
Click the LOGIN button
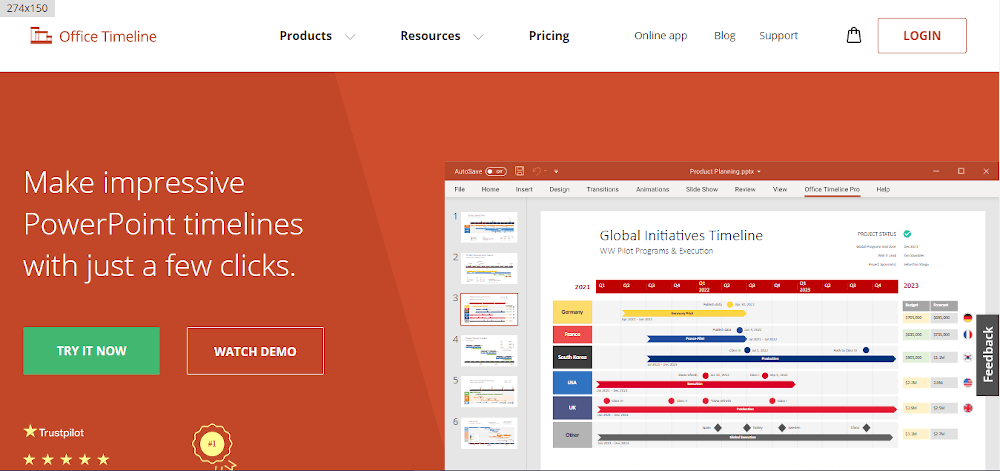point(922,36)
